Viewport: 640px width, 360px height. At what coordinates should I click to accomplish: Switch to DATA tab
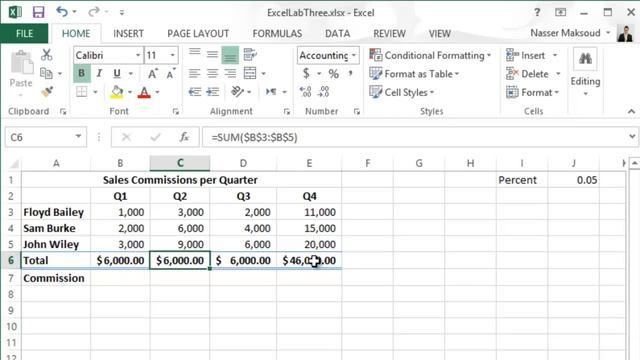coord(337,33)
